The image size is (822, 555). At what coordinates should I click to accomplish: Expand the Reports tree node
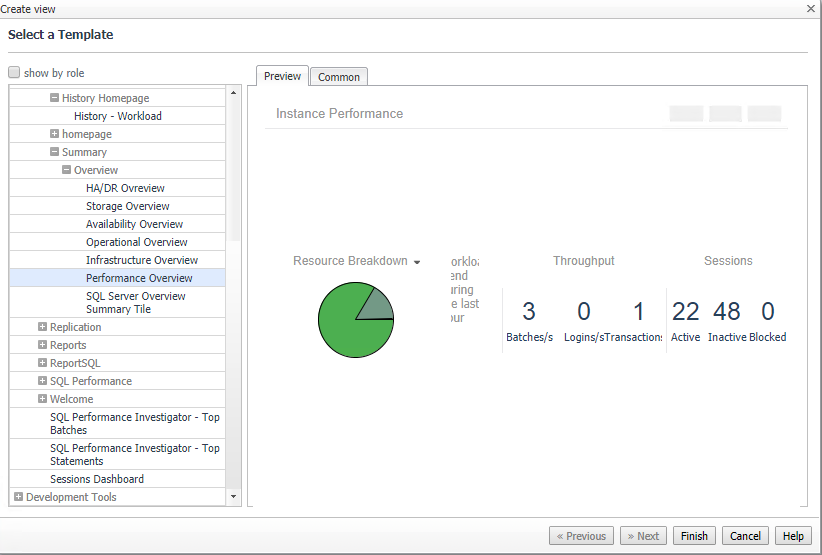tap(43, 345)
